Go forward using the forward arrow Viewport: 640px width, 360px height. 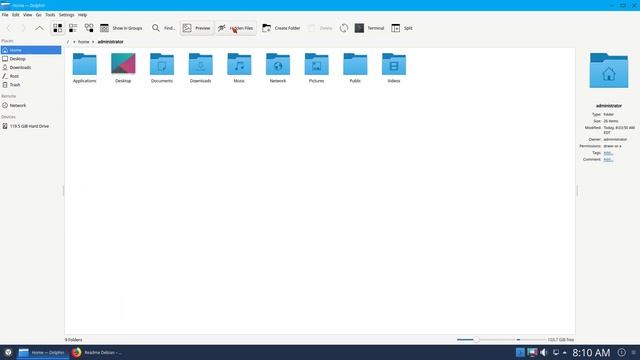tap(23, 28)
